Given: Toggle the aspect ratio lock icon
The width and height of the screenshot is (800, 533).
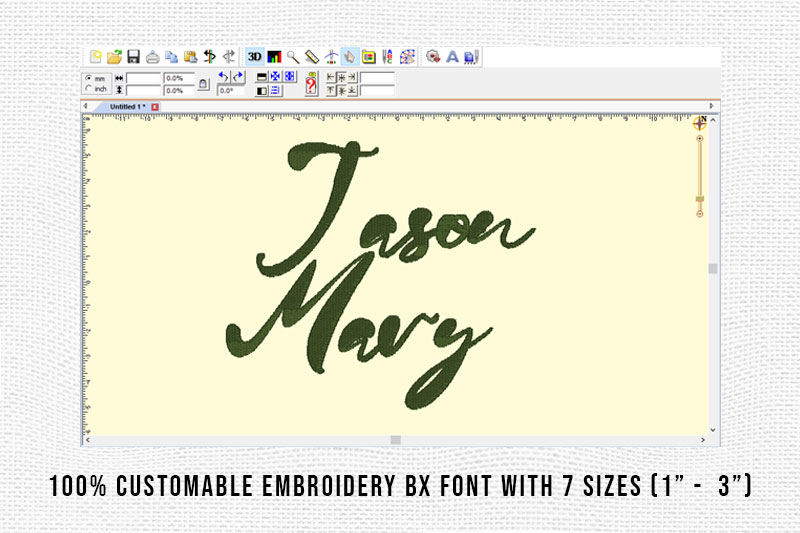Looking at the screenshot, I should coord(204,84).
